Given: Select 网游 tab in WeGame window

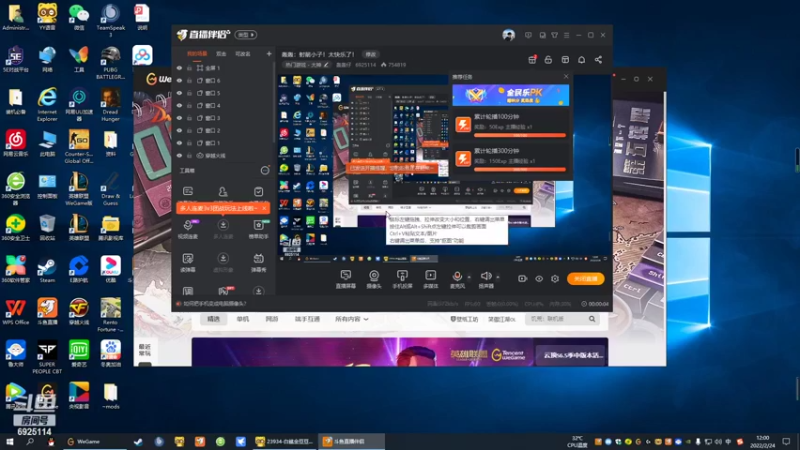Looking at the screenshot, I should pos(272,319).
